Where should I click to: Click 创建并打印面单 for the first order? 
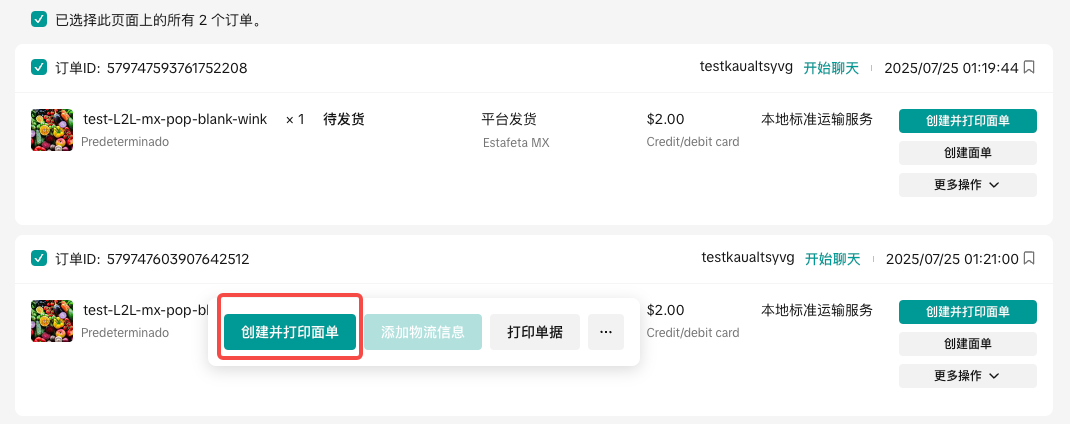967,121
